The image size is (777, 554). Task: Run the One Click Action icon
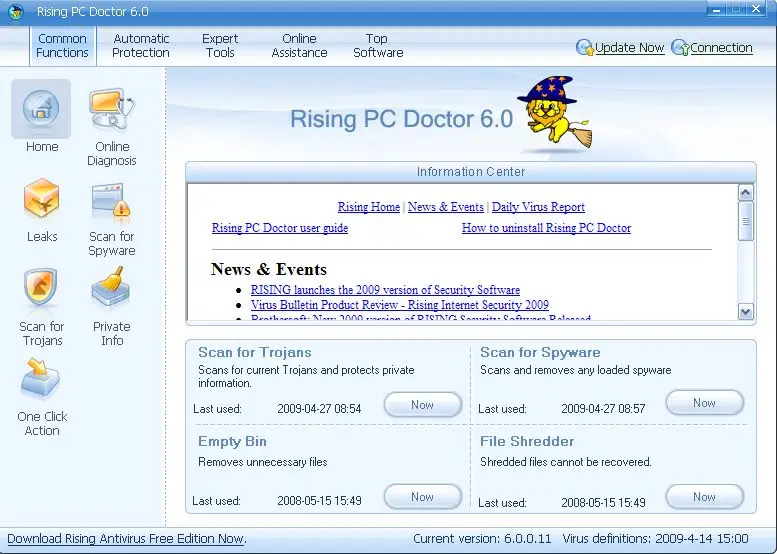[41, 379]
